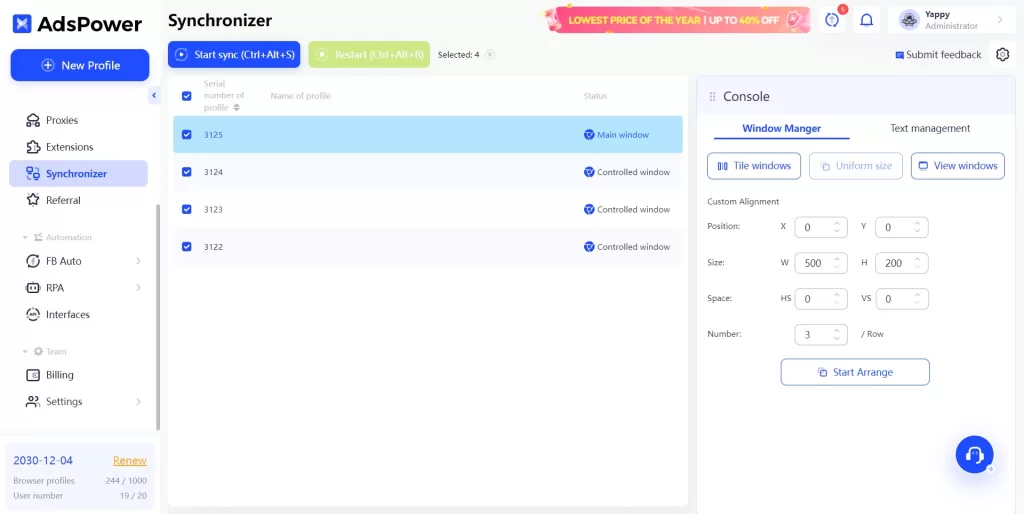Click the Chrome icon in row 3123
Viewport: 1024px width, 514px height.
pos(589,210)
